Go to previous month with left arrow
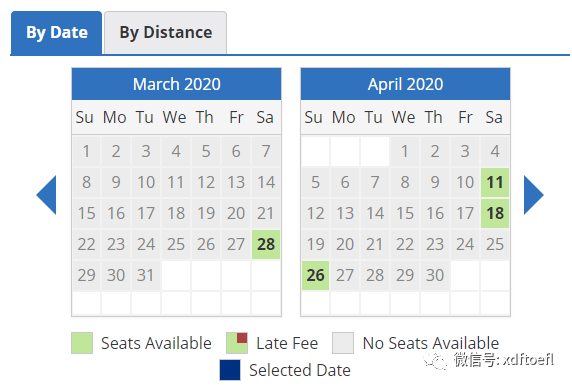572x386 pixels. [47, 195]
